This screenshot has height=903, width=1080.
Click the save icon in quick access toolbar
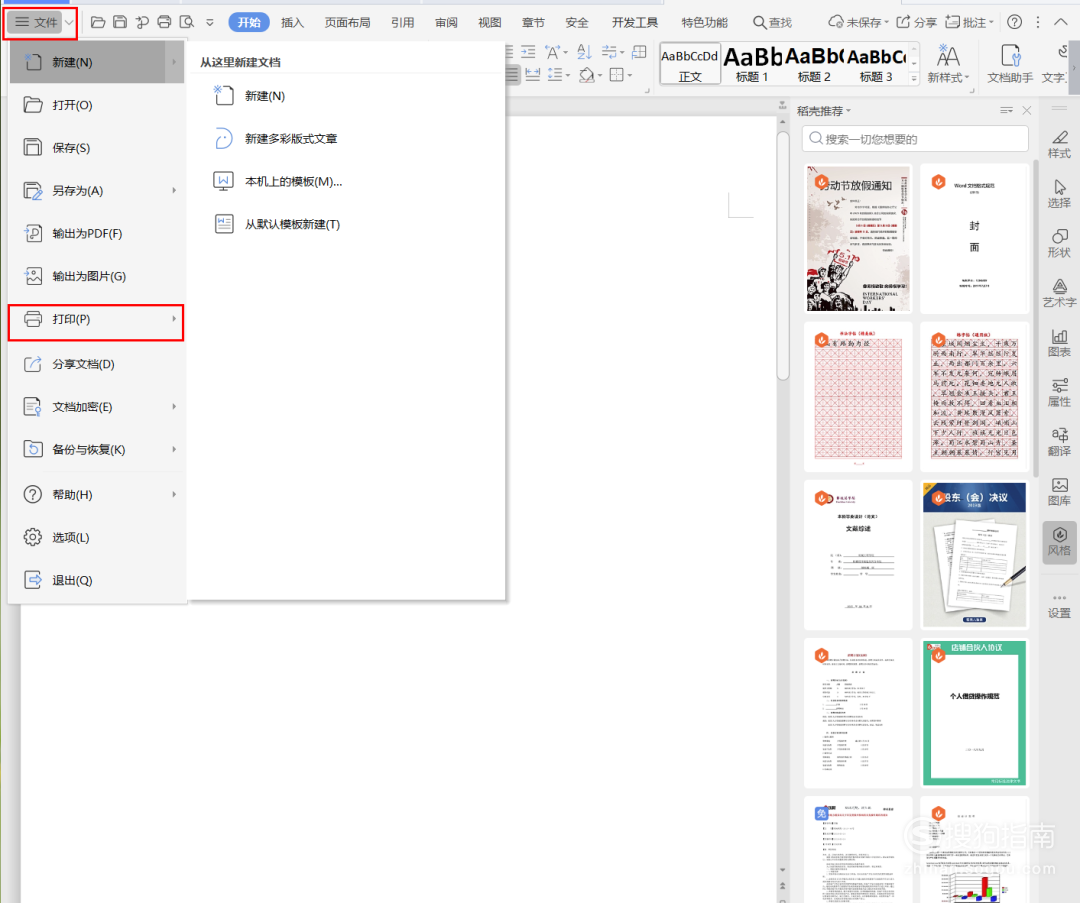[x=120, y=22]
